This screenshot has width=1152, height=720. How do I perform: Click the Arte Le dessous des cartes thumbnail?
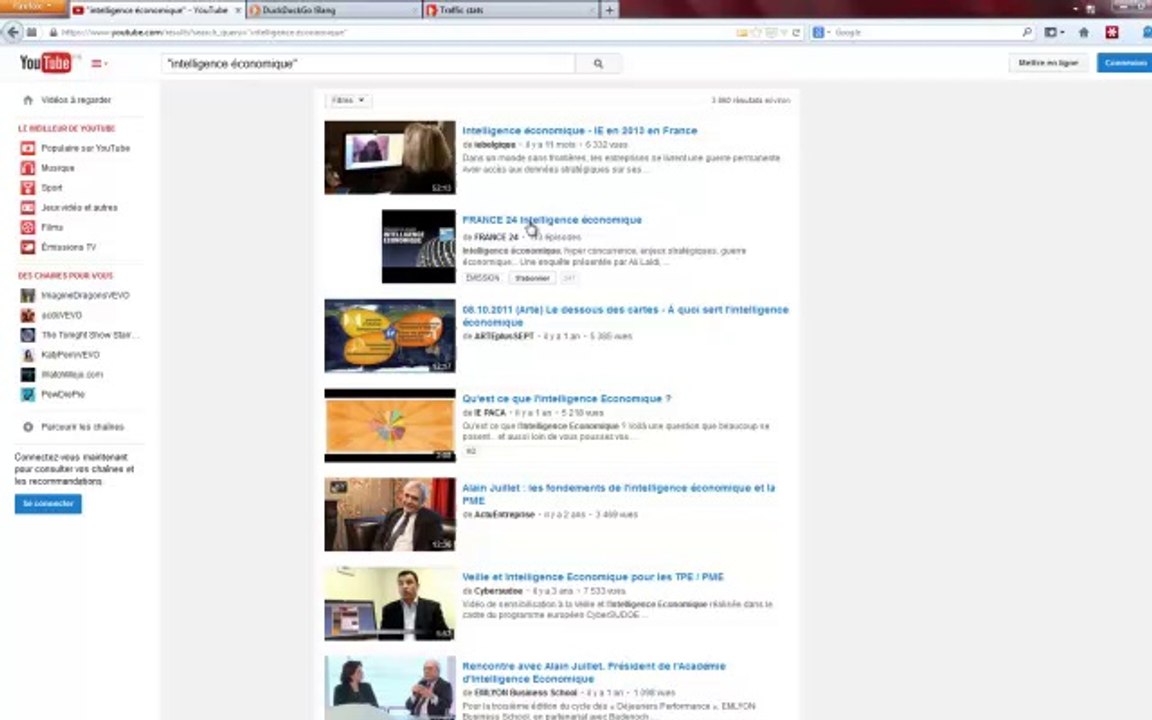(390, 336)
